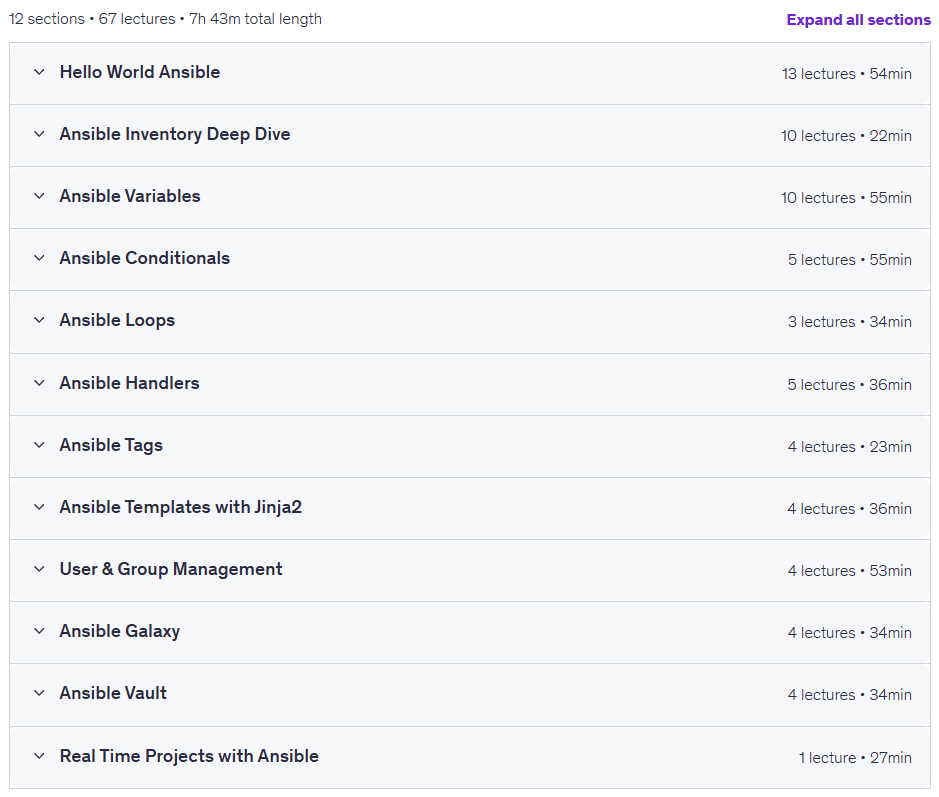Click the '4 lectures • 23min' label
The image size is (939, 797).
[x=850, y=447]
